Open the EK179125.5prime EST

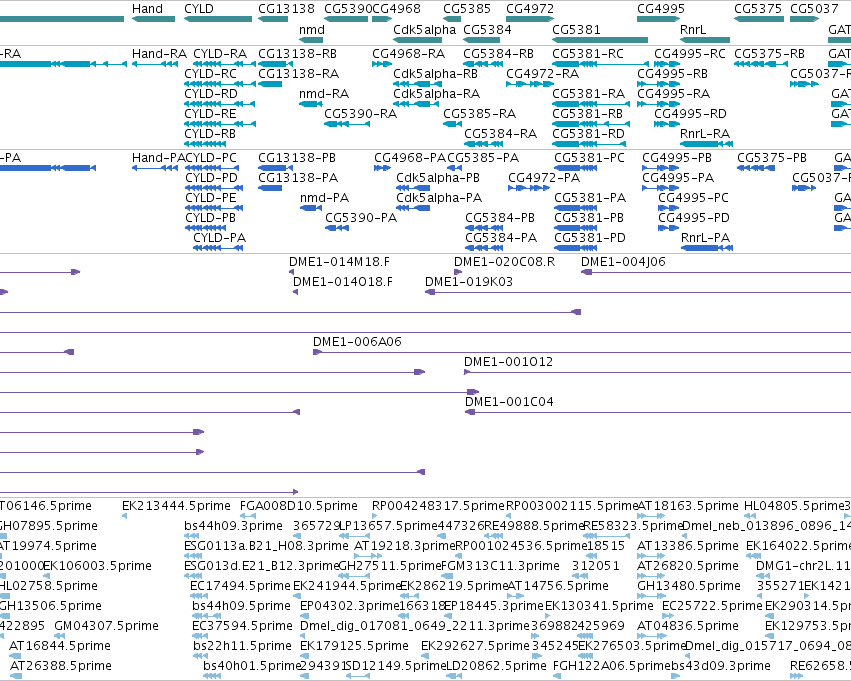click(304, 656)
